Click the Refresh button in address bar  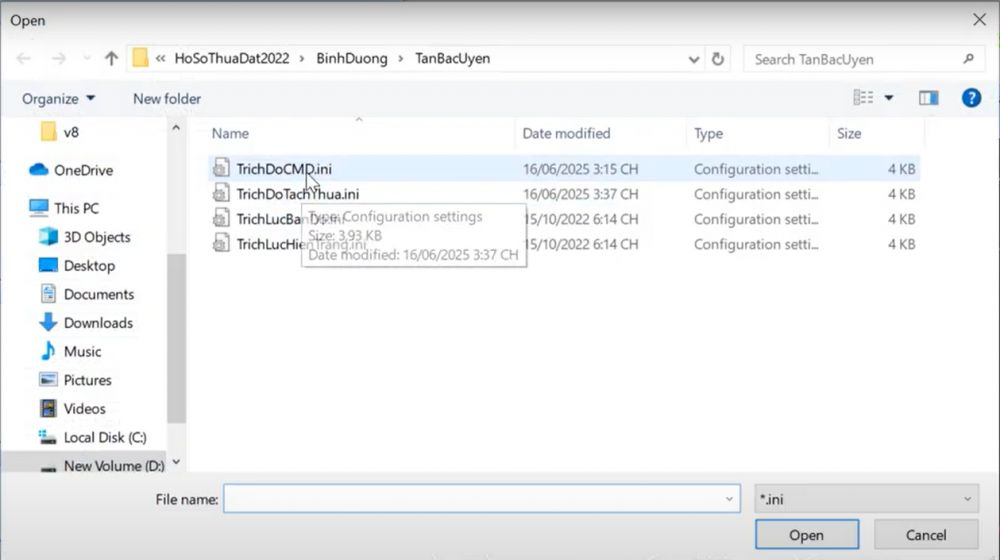717,59
